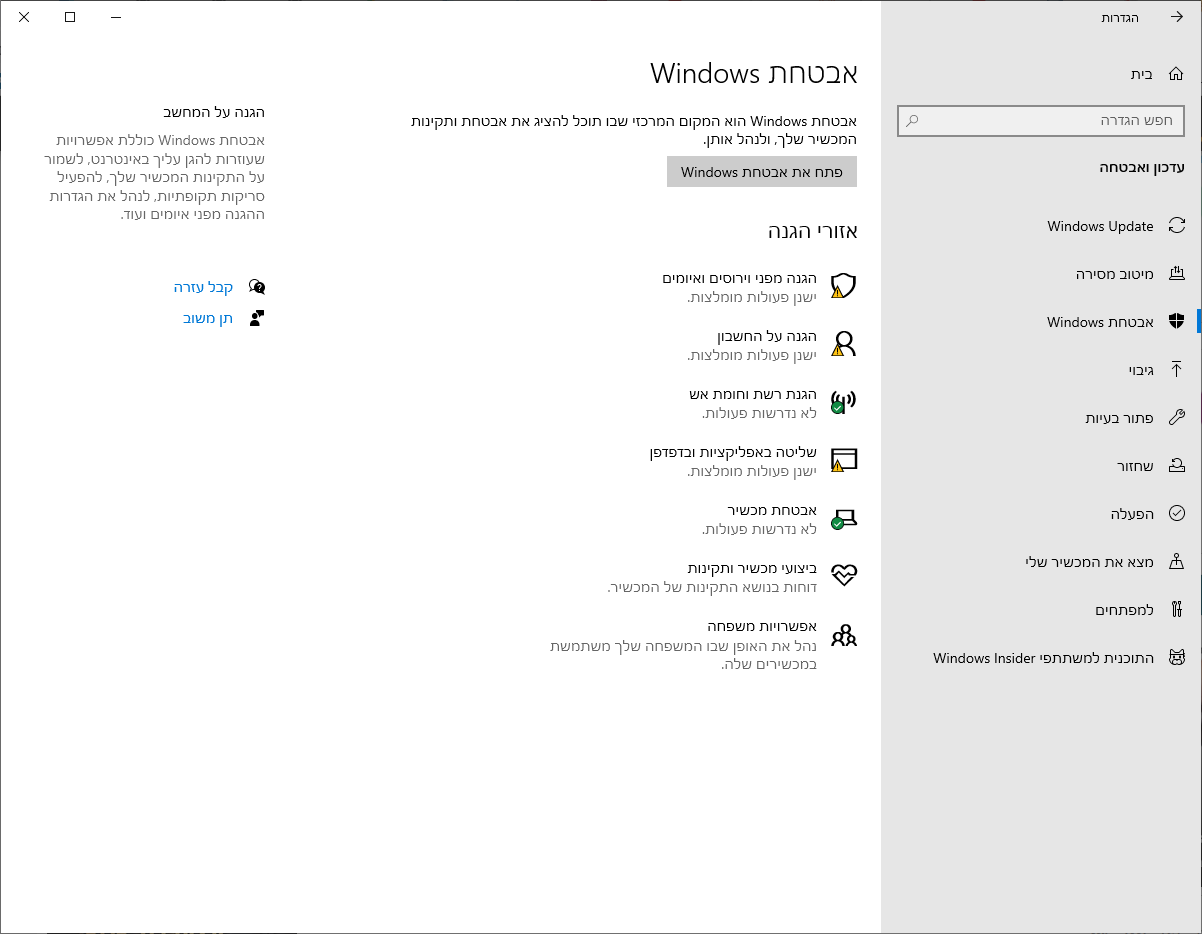
Task: Open פתור בעיות troubleshoot page
Action: coord(1119,418)
